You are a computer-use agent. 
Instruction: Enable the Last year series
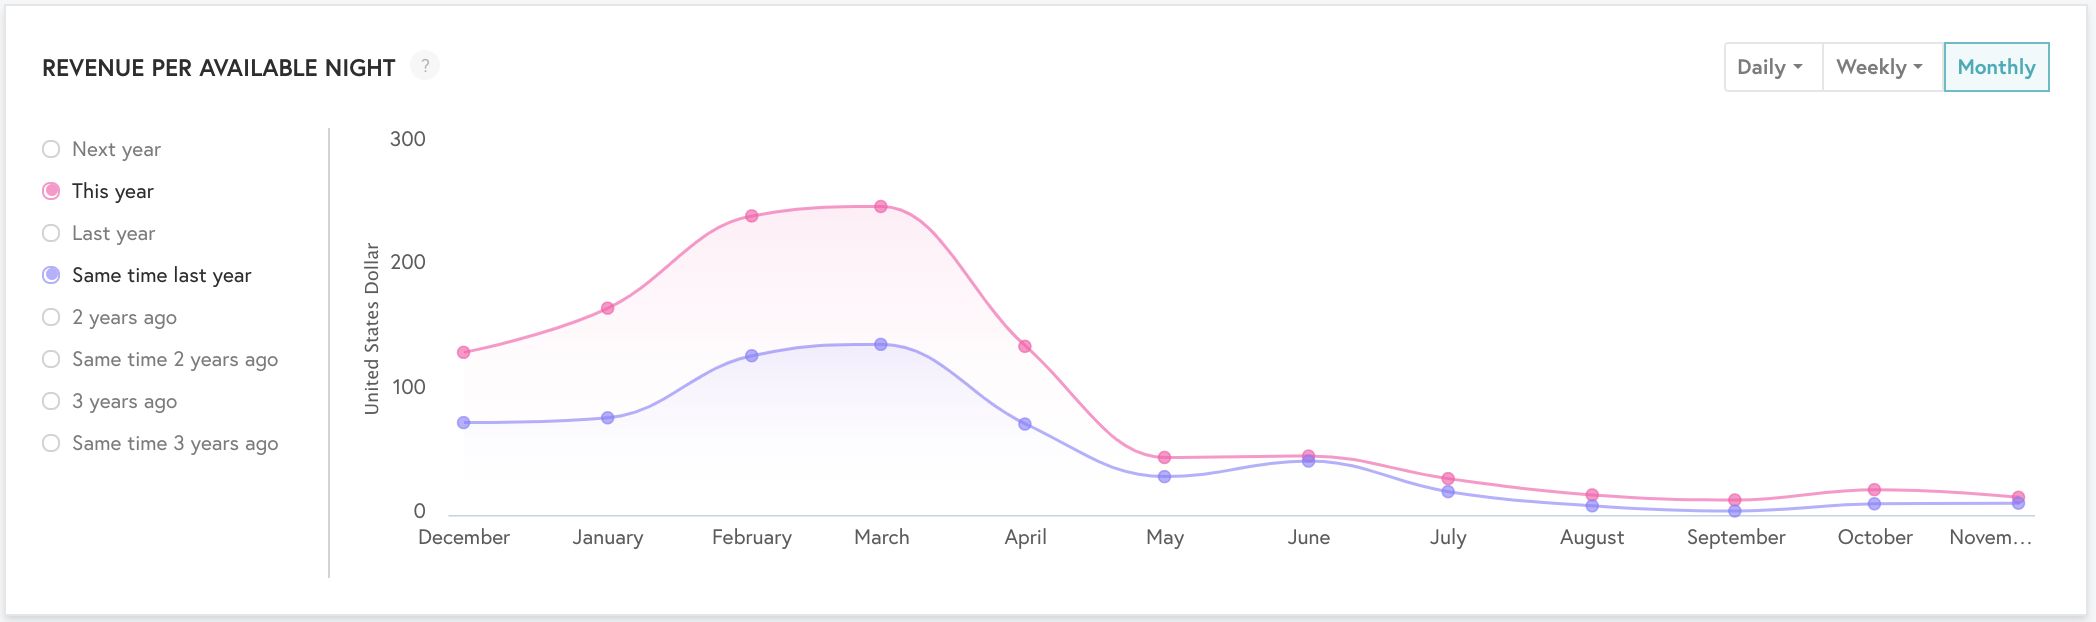click(51, 233)
